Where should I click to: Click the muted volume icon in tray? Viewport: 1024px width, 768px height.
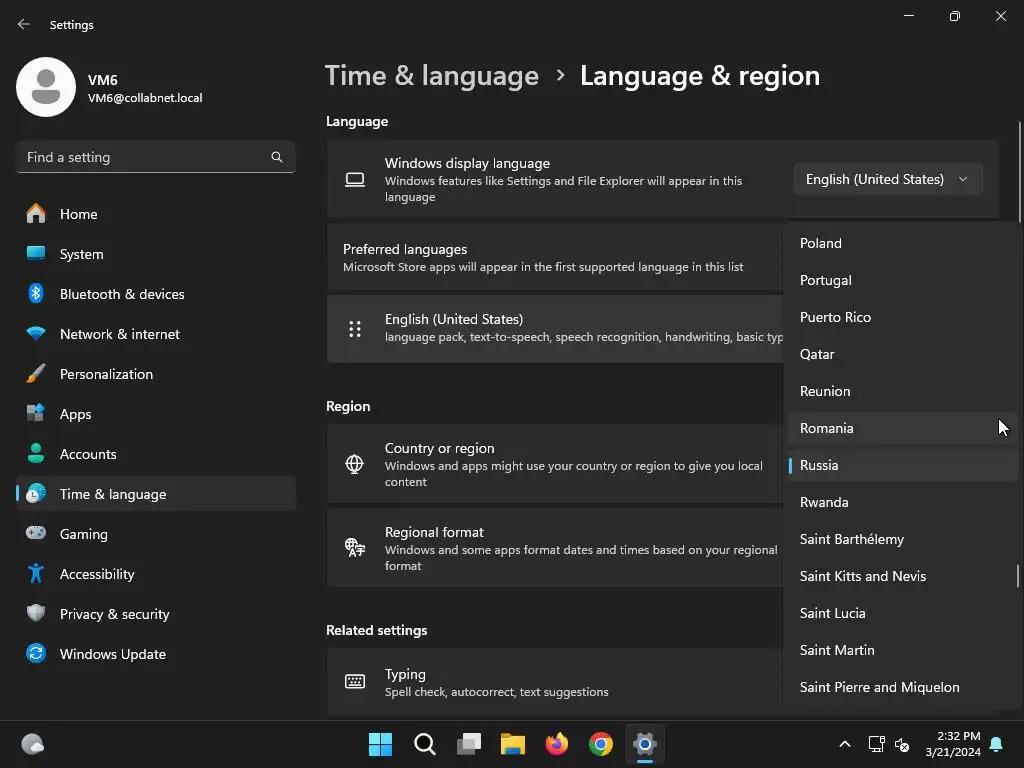tap(902, 744)
